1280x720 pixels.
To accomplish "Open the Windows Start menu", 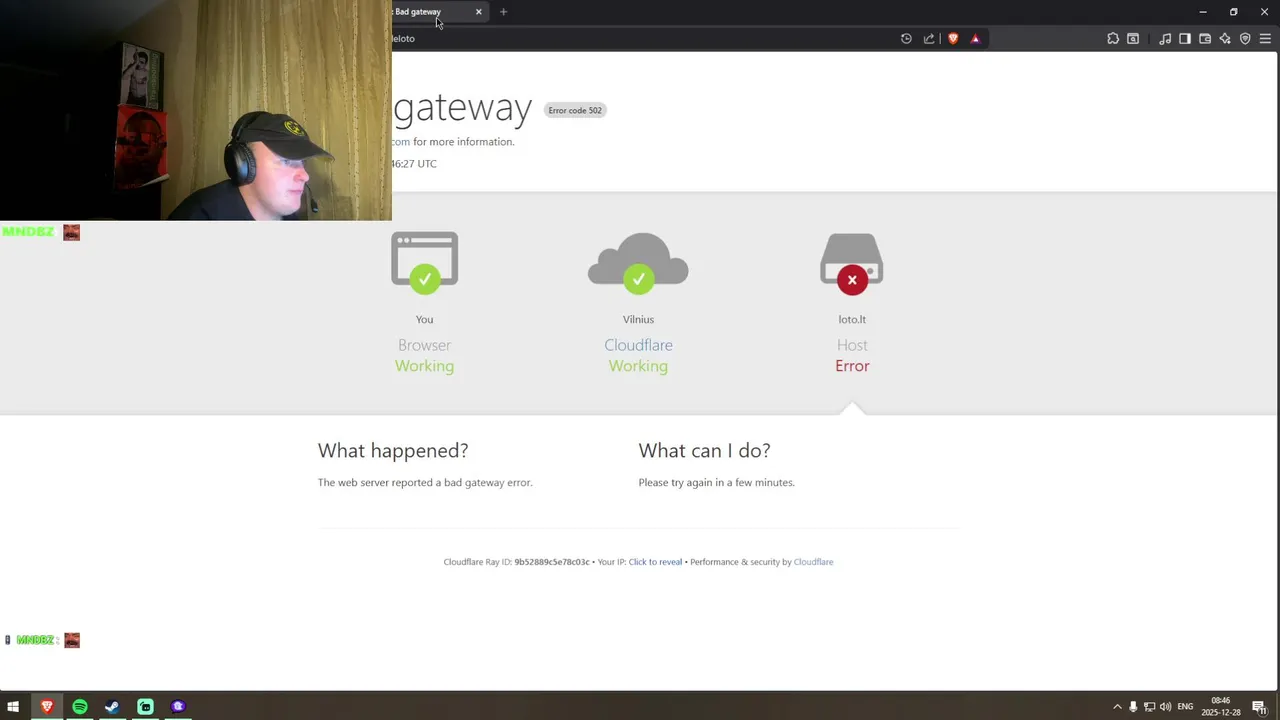I will pyautogui.click(x=14, y=706).
